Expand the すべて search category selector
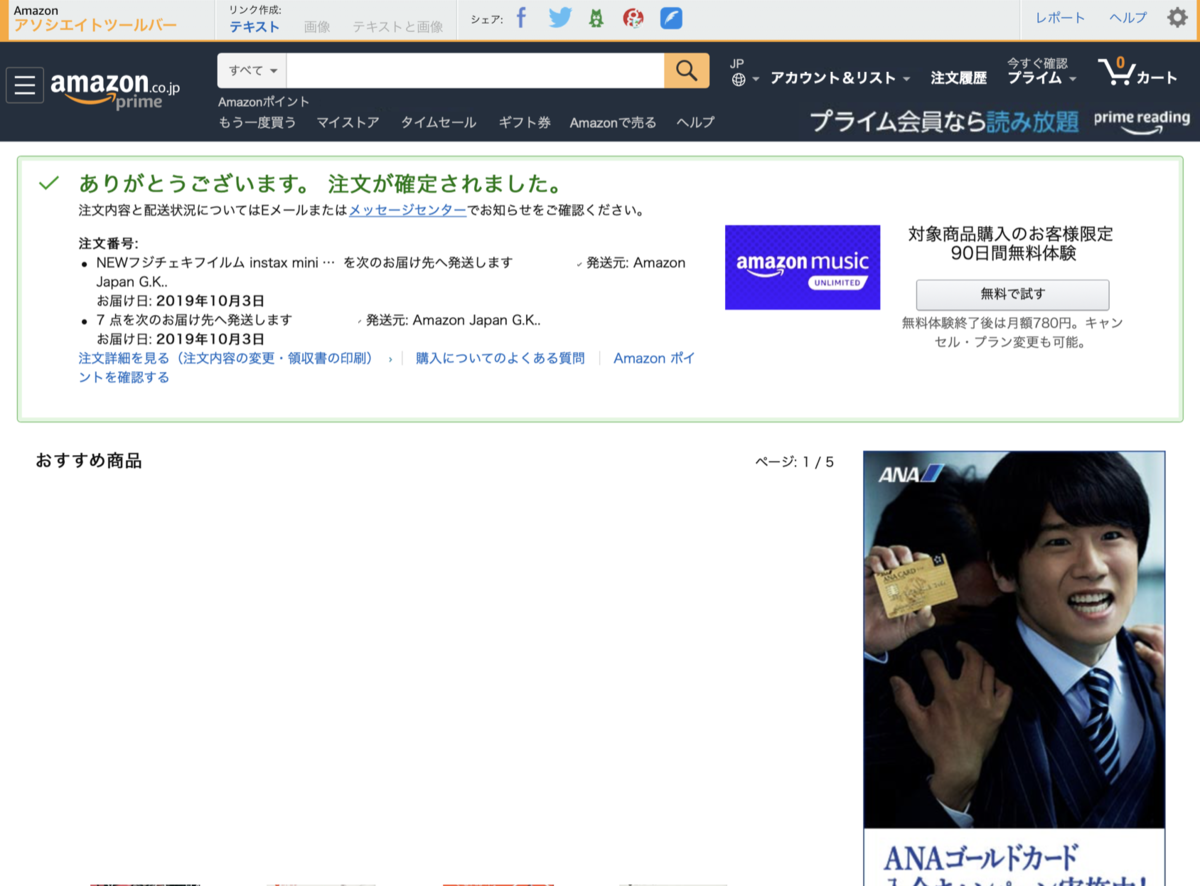1200x886 pixels. (250, 70)
